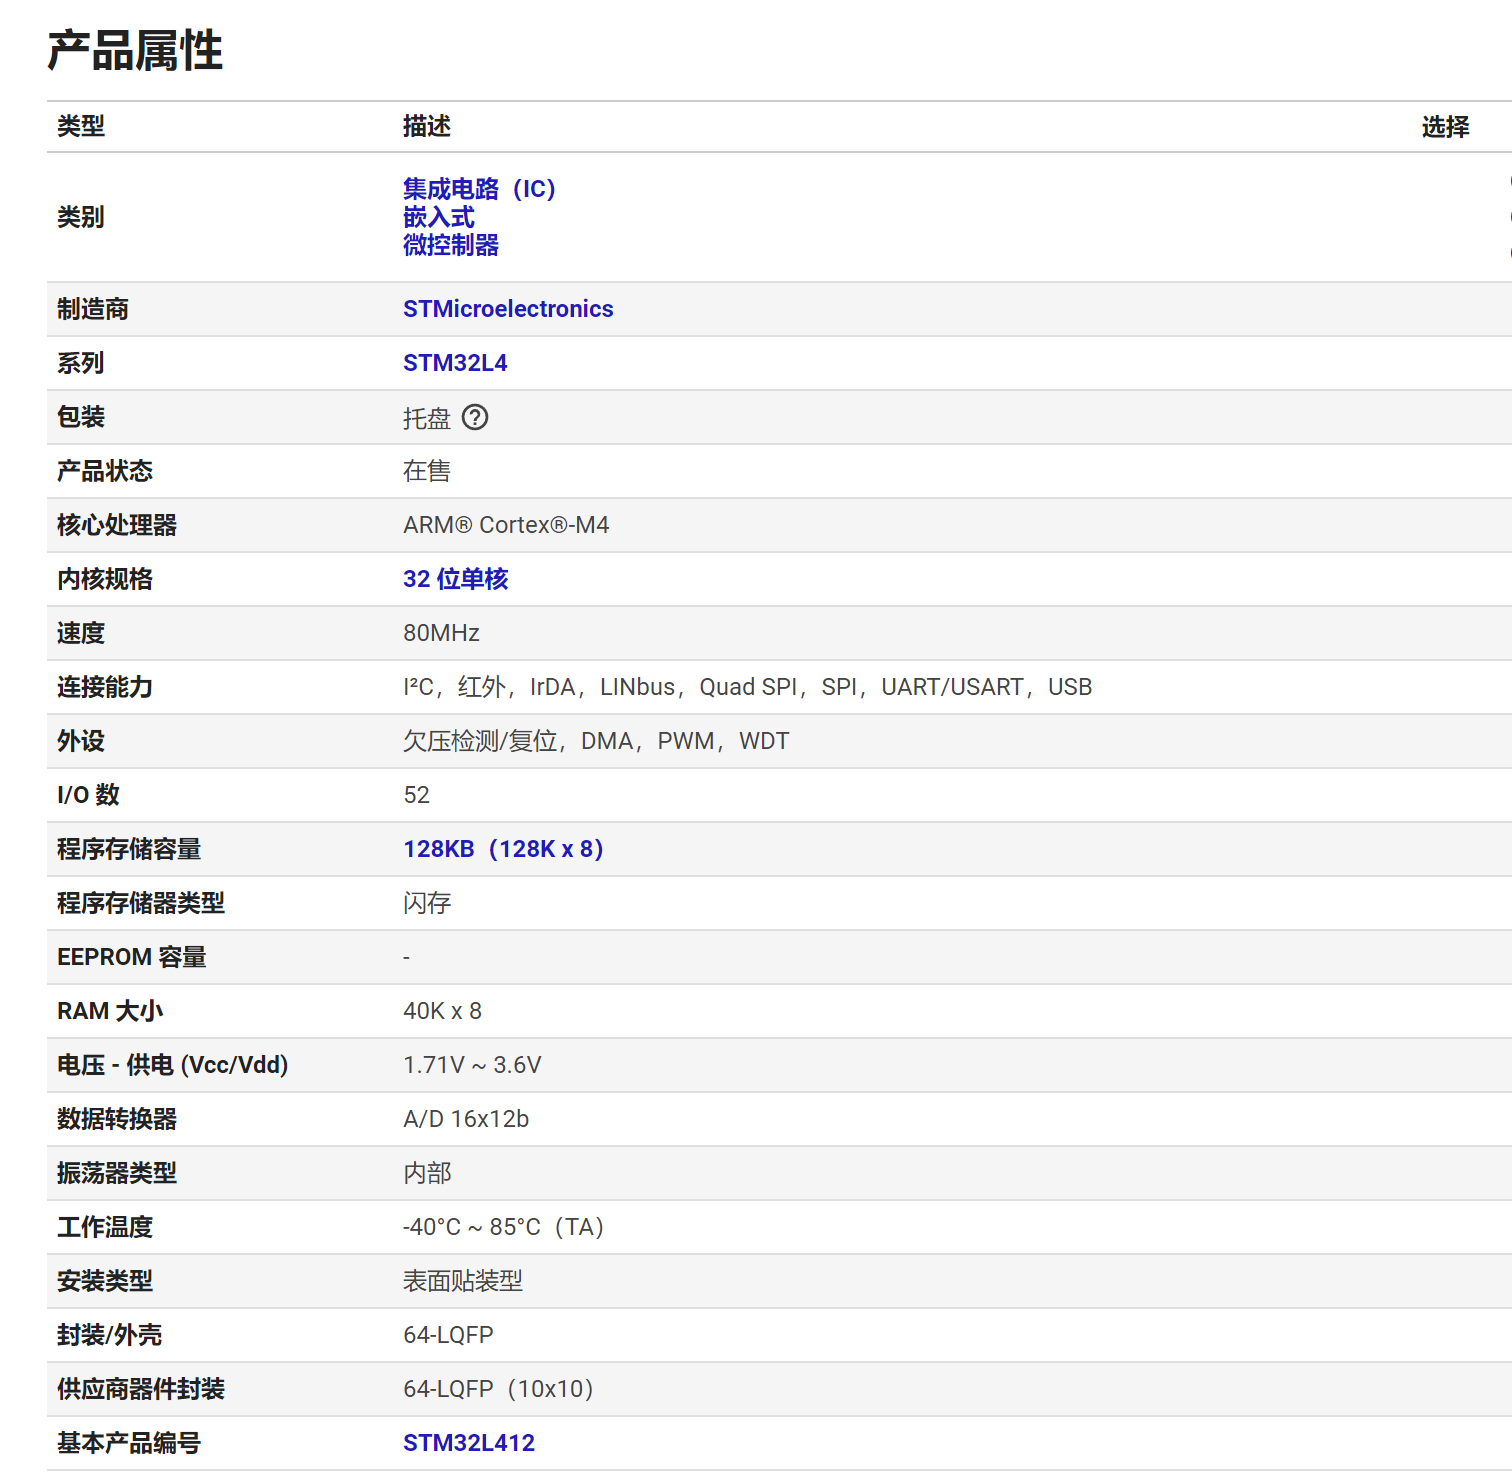The height and width of the screenshot is (1475, 1512).
Task: Open the 嵌入式 category link
Action: (438, 217)
